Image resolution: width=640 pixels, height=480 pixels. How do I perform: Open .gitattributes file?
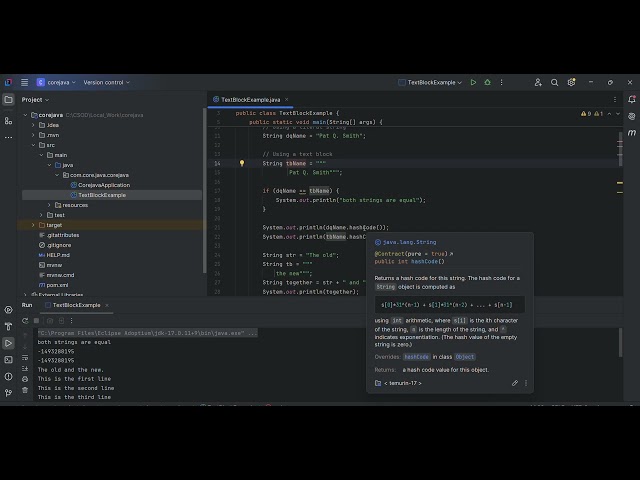(x=59, y=235)
